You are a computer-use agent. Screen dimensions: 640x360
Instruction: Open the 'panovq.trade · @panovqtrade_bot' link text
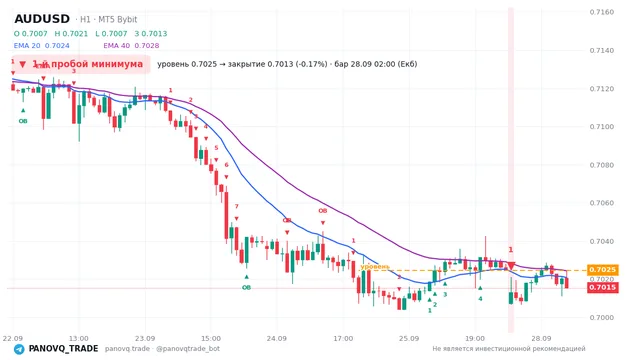pyautogui.click(x=162, y=349)
